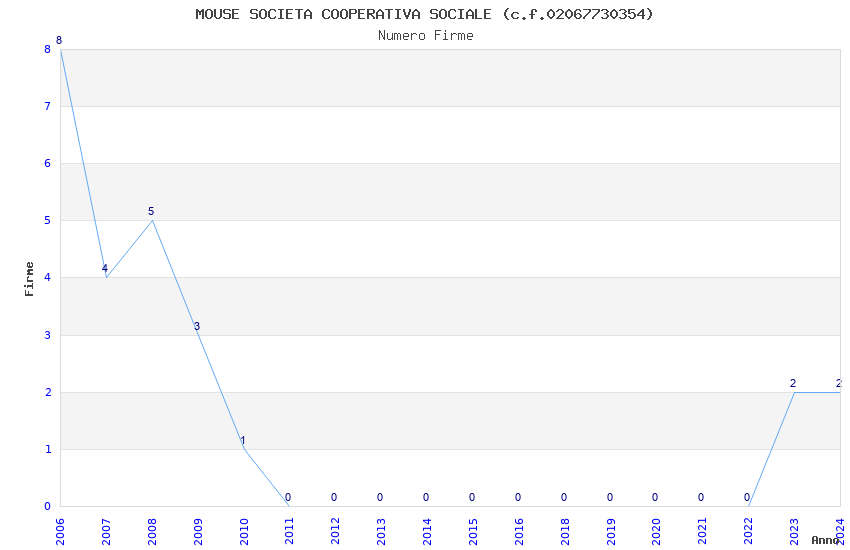Click the year label 2013
Screen dimensions: 850x550
pyautogui.click(x=382, y=531)
